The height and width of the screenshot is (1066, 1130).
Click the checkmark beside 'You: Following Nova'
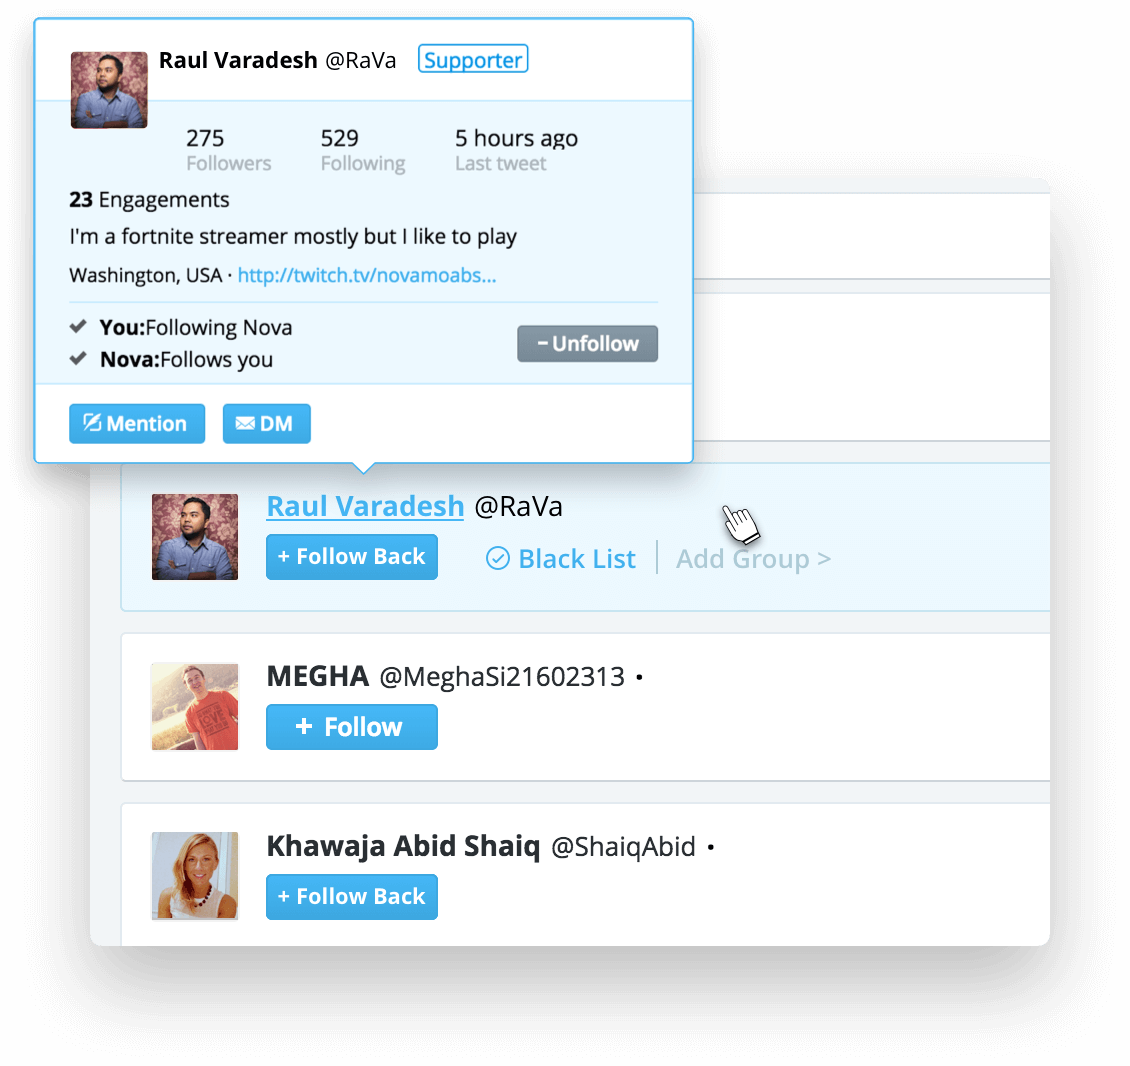(78, 327)
